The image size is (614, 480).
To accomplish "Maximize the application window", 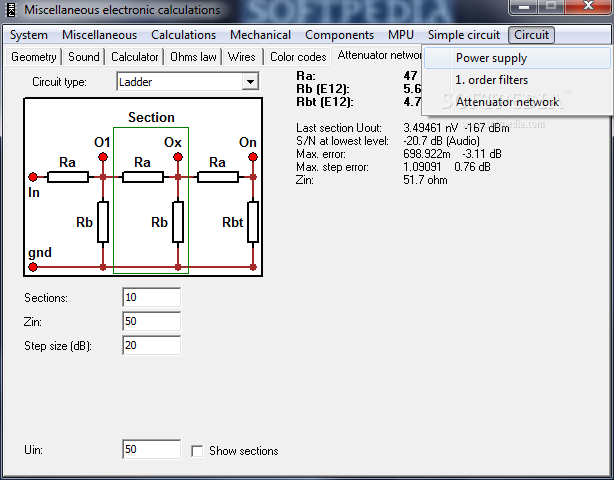I will tap(551, 7).
